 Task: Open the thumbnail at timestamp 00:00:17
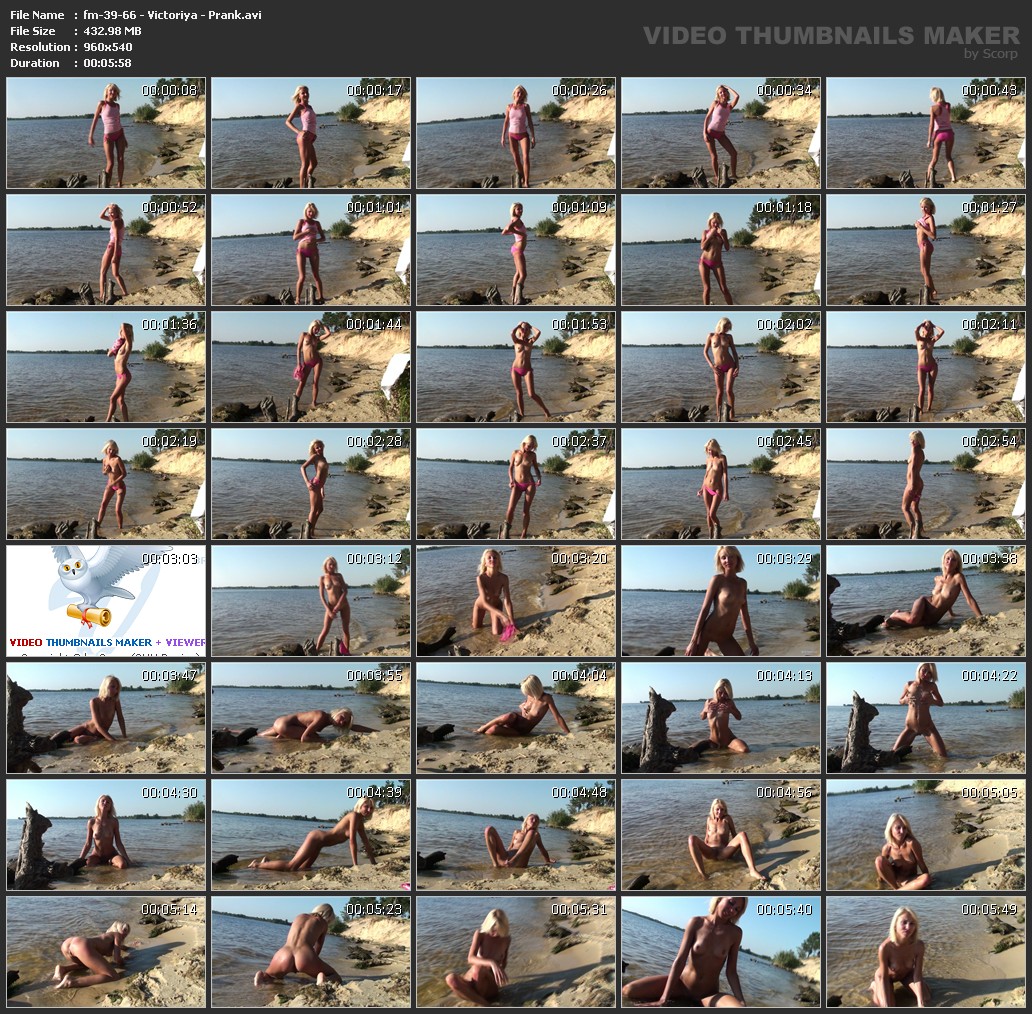coord(311,133)
